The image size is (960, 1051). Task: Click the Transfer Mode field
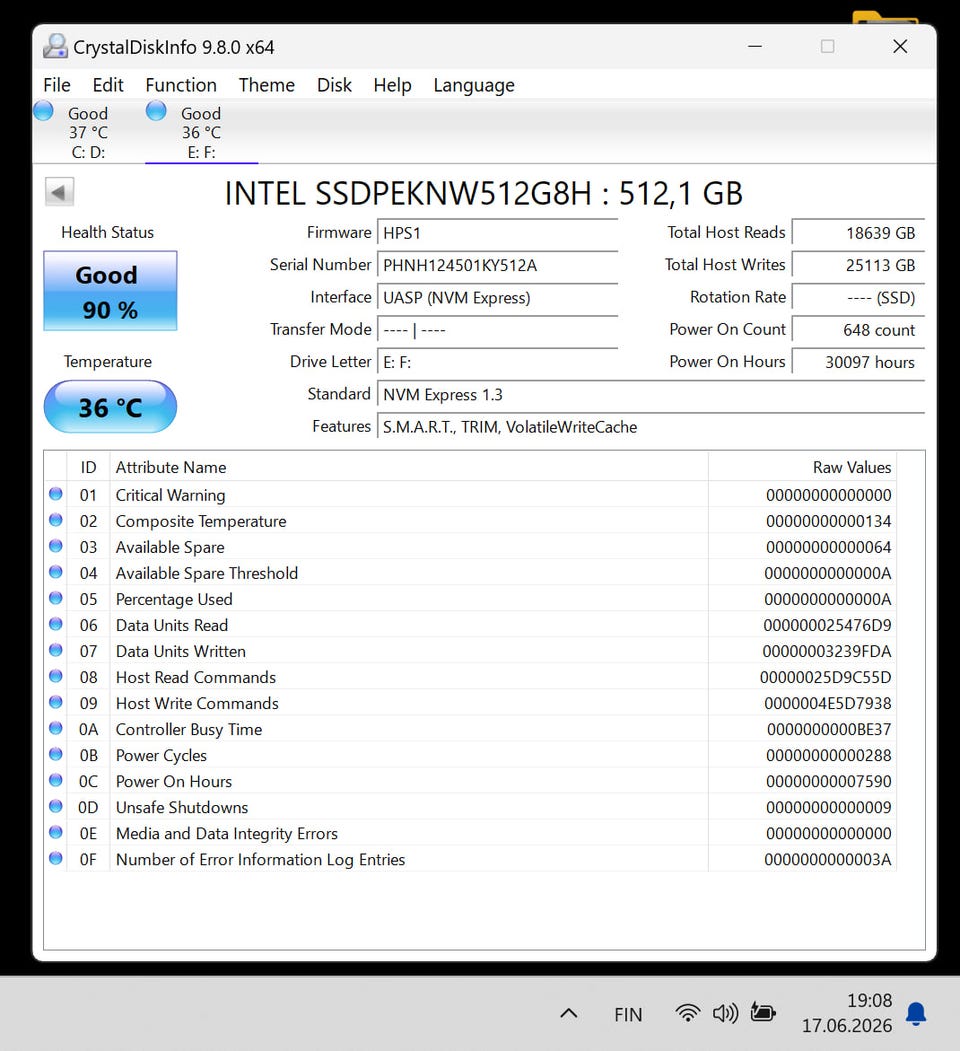(497, 330)
